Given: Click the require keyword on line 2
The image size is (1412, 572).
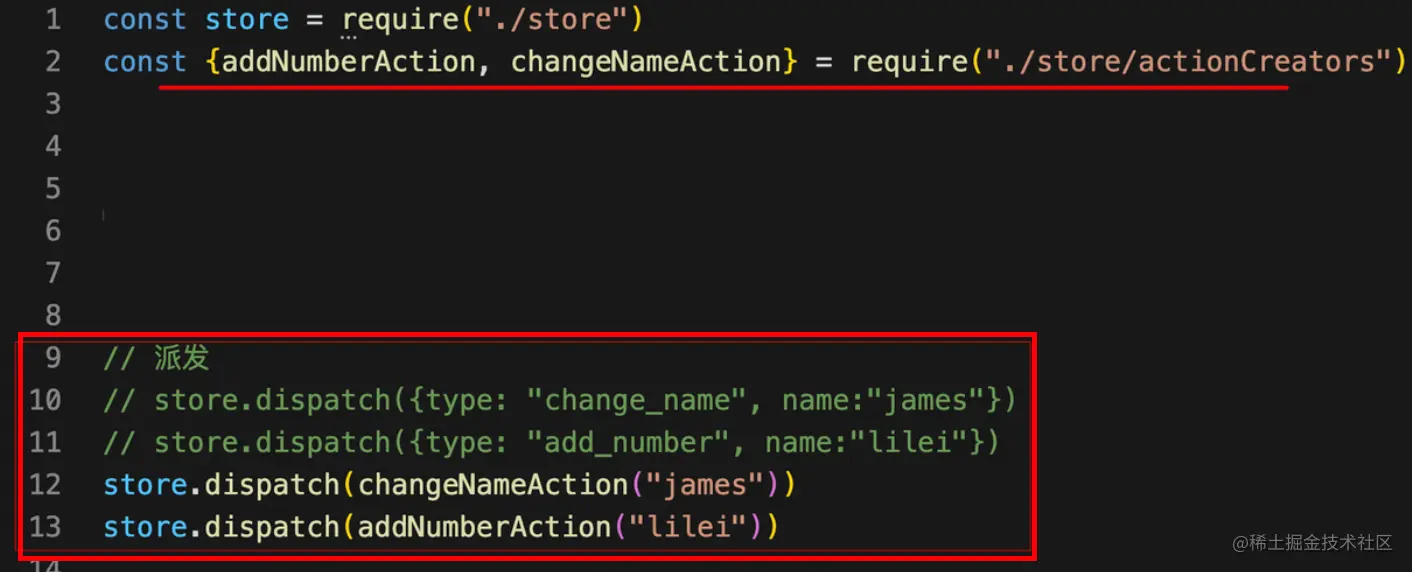Looking at the screenshot, I should pyautogui.click(x=908, y=62).
